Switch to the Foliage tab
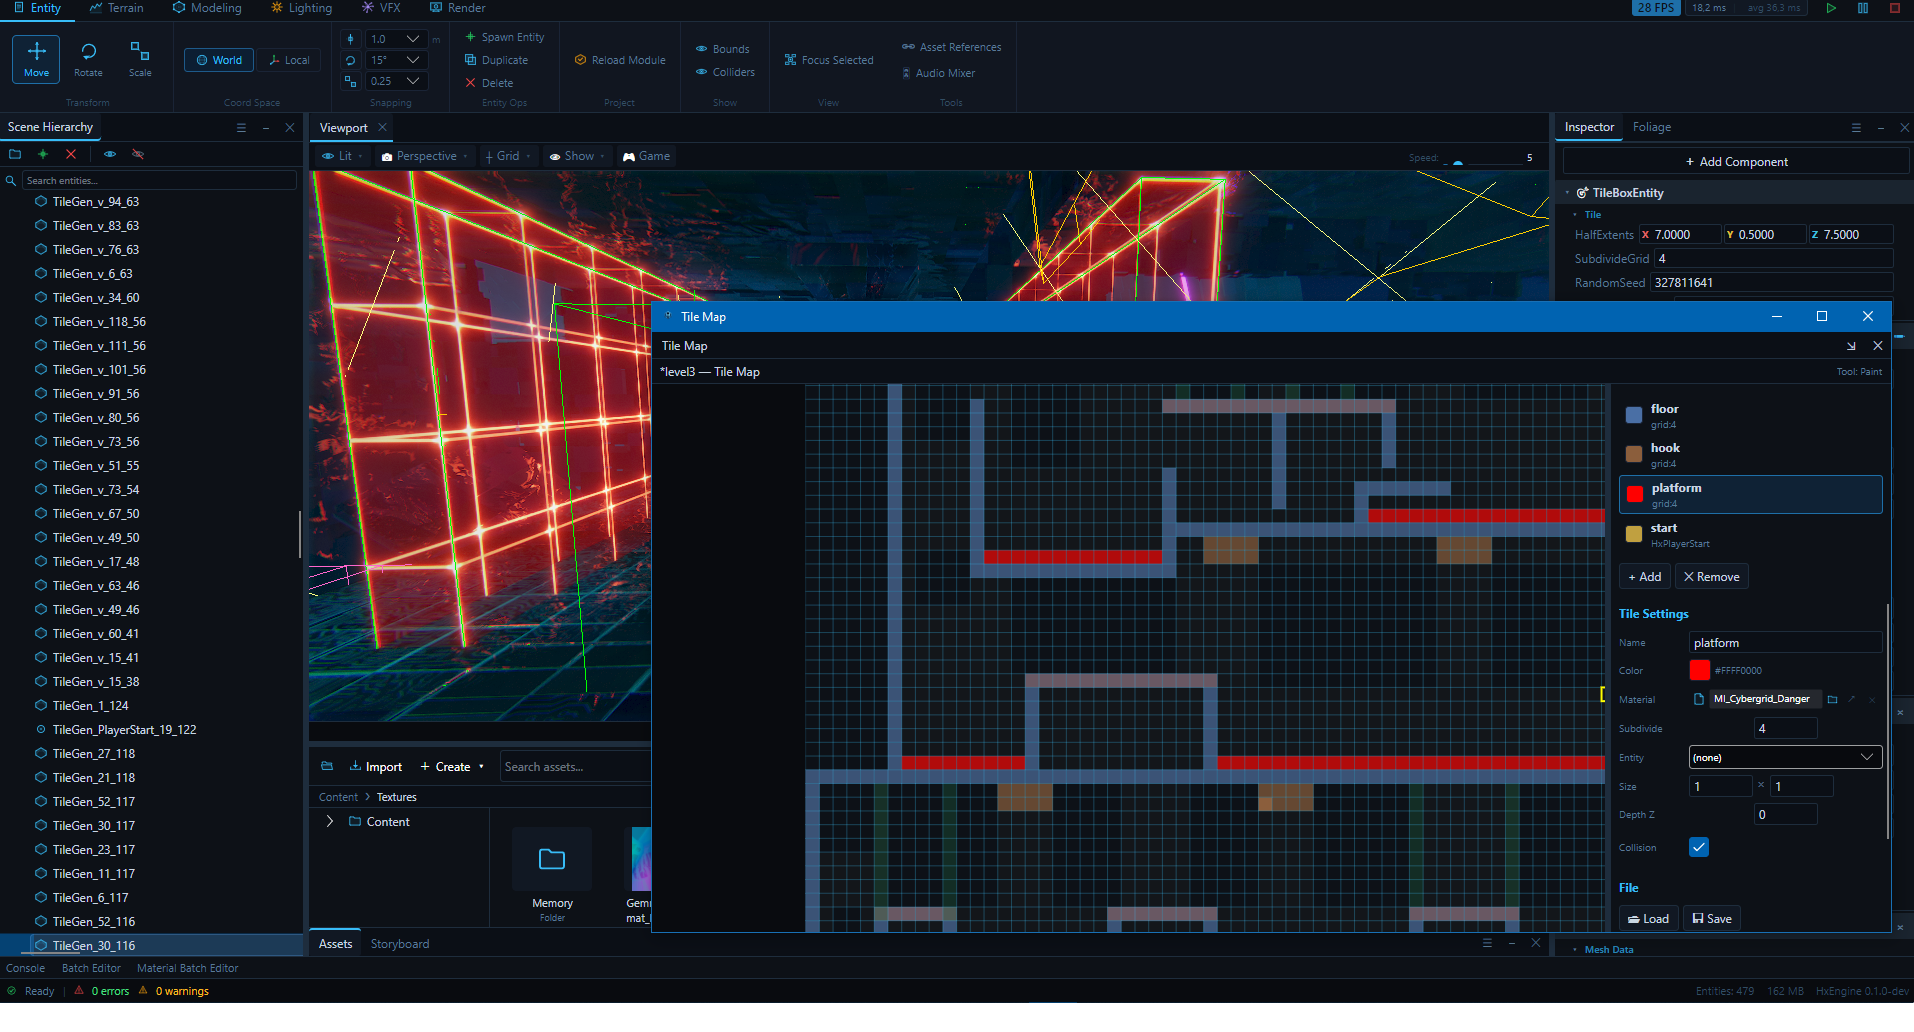Screen dimensions: 1914x1032 [1652, 127]
